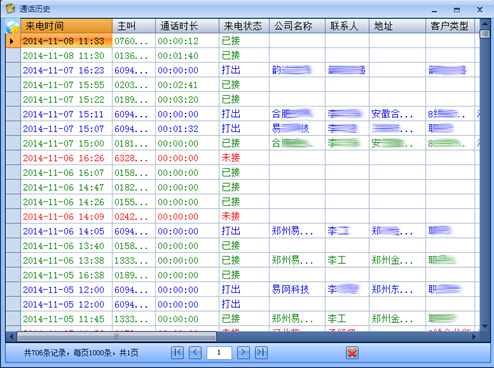Go to the next page of records
Screen dimensions: 494x368
tap(243, 352)
